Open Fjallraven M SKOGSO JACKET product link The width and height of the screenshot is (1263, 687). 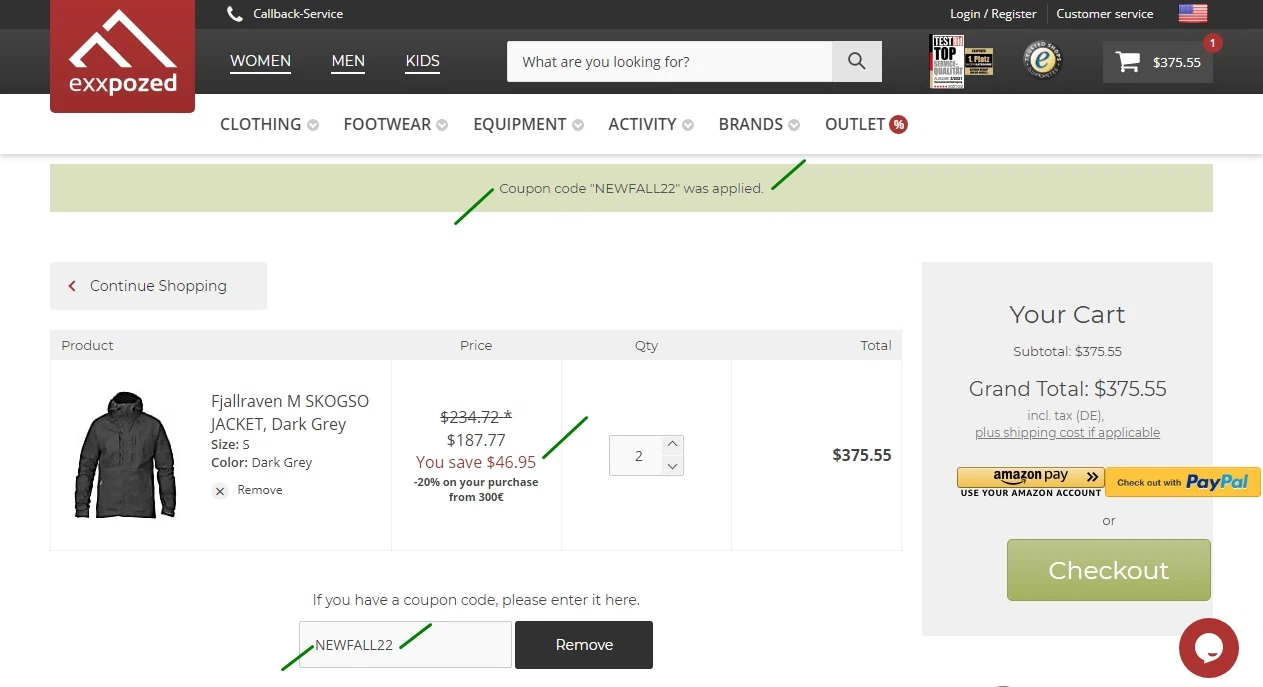coord(290,412)
